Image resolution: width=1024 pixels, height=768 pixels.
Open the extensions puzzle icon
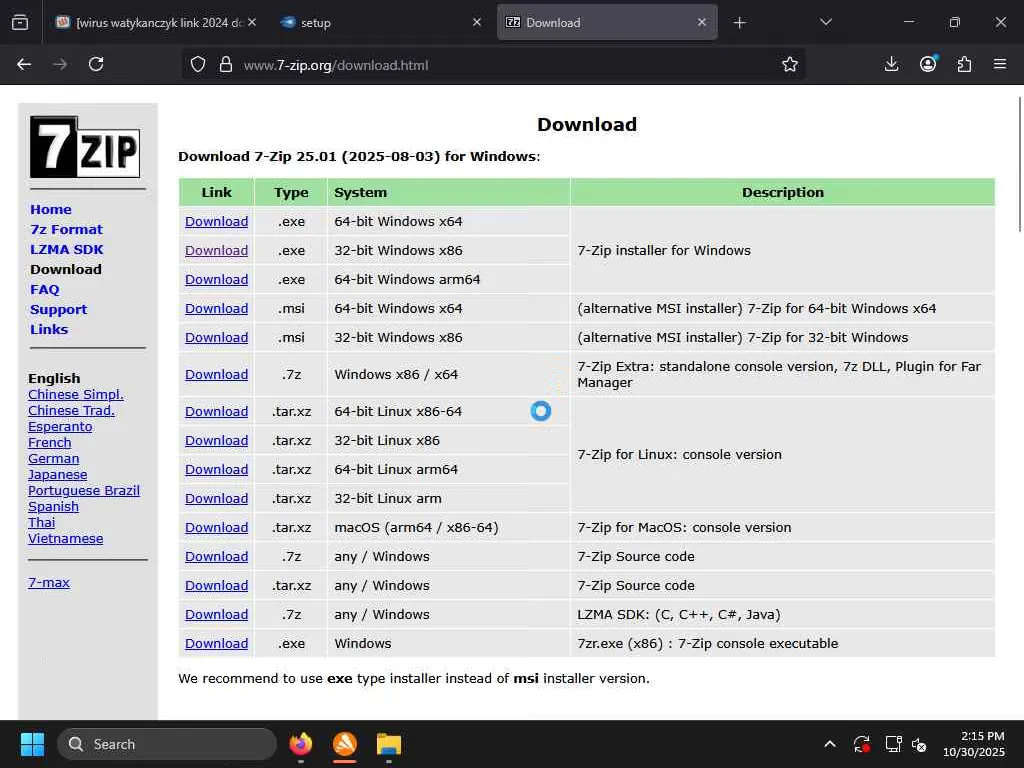(x=964, y=64)
